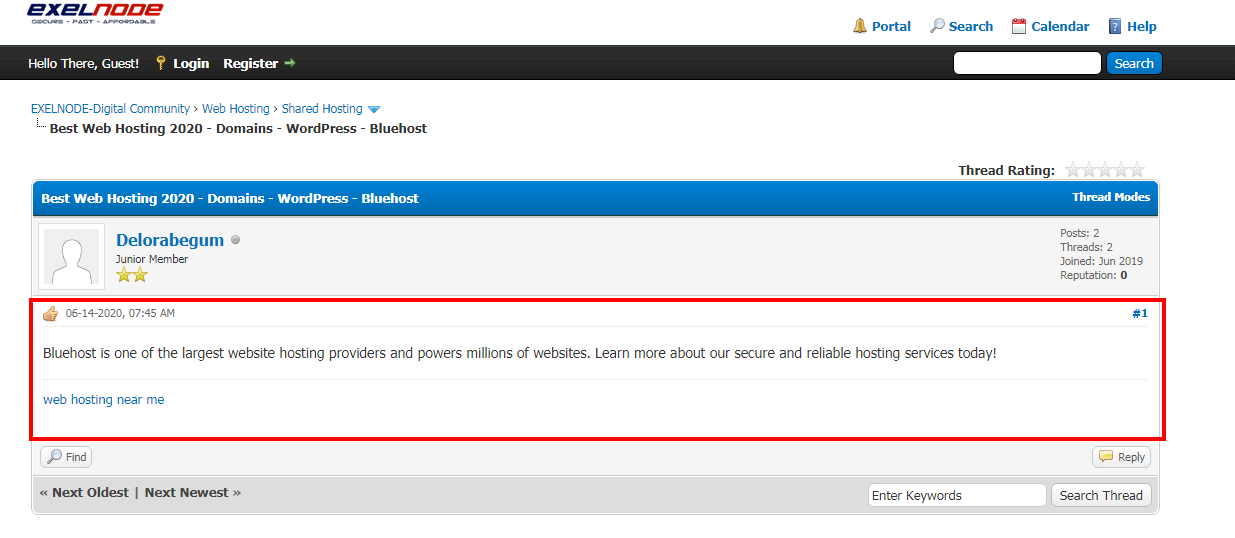Click the thread title in blue header bar
The width and height of the screenshot is (1235, 538).
pos(230,198)
